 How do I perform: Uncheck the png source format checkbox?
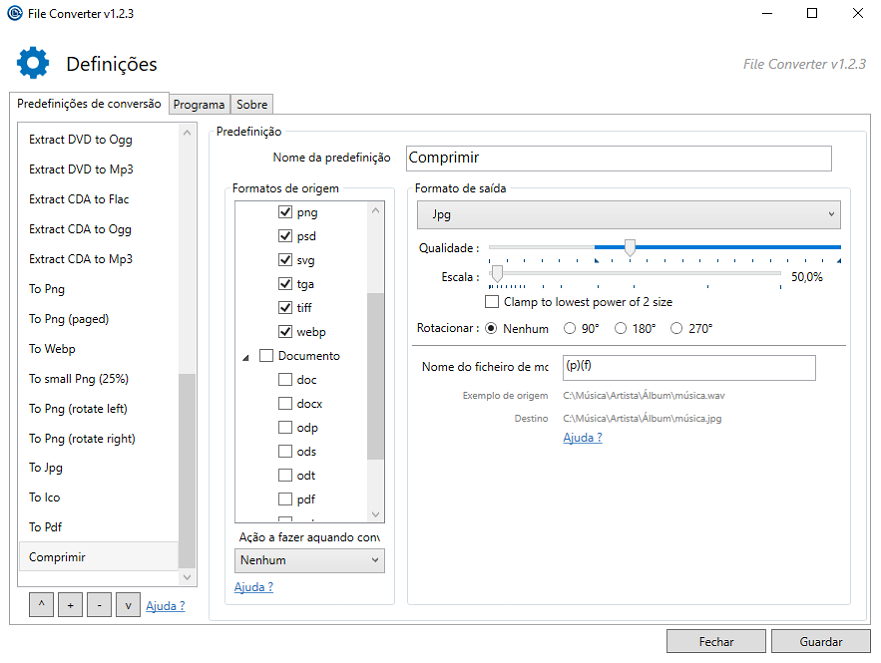(285, 212)
